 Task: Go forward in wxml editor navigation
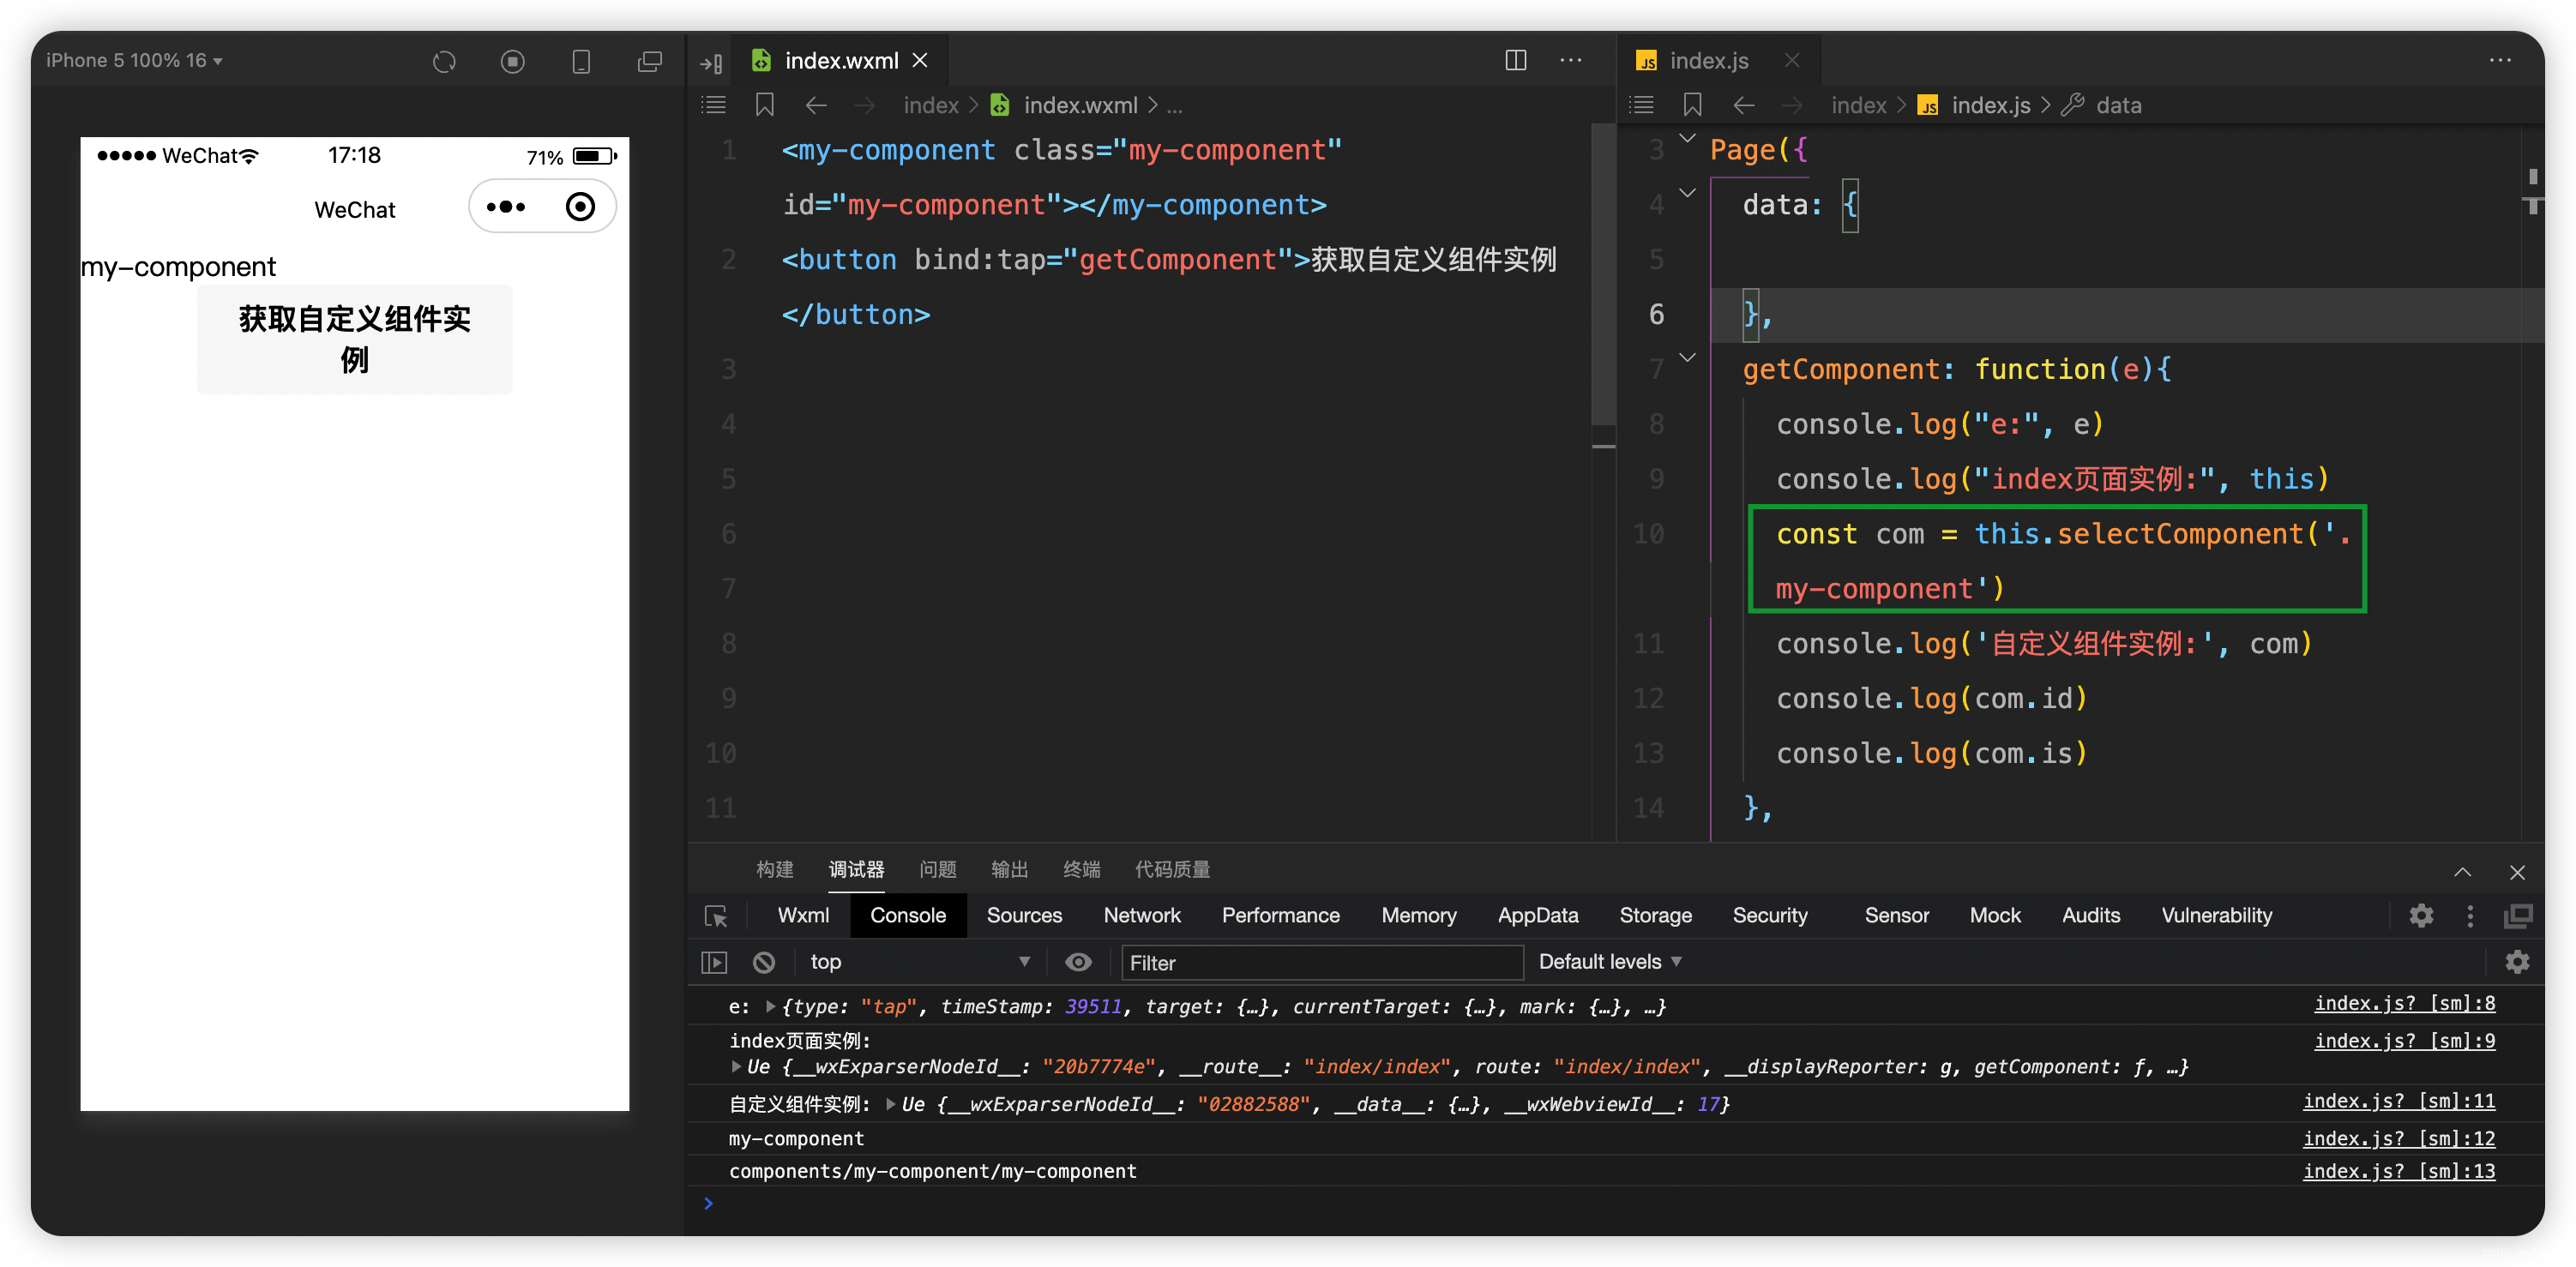pos(864,105)
